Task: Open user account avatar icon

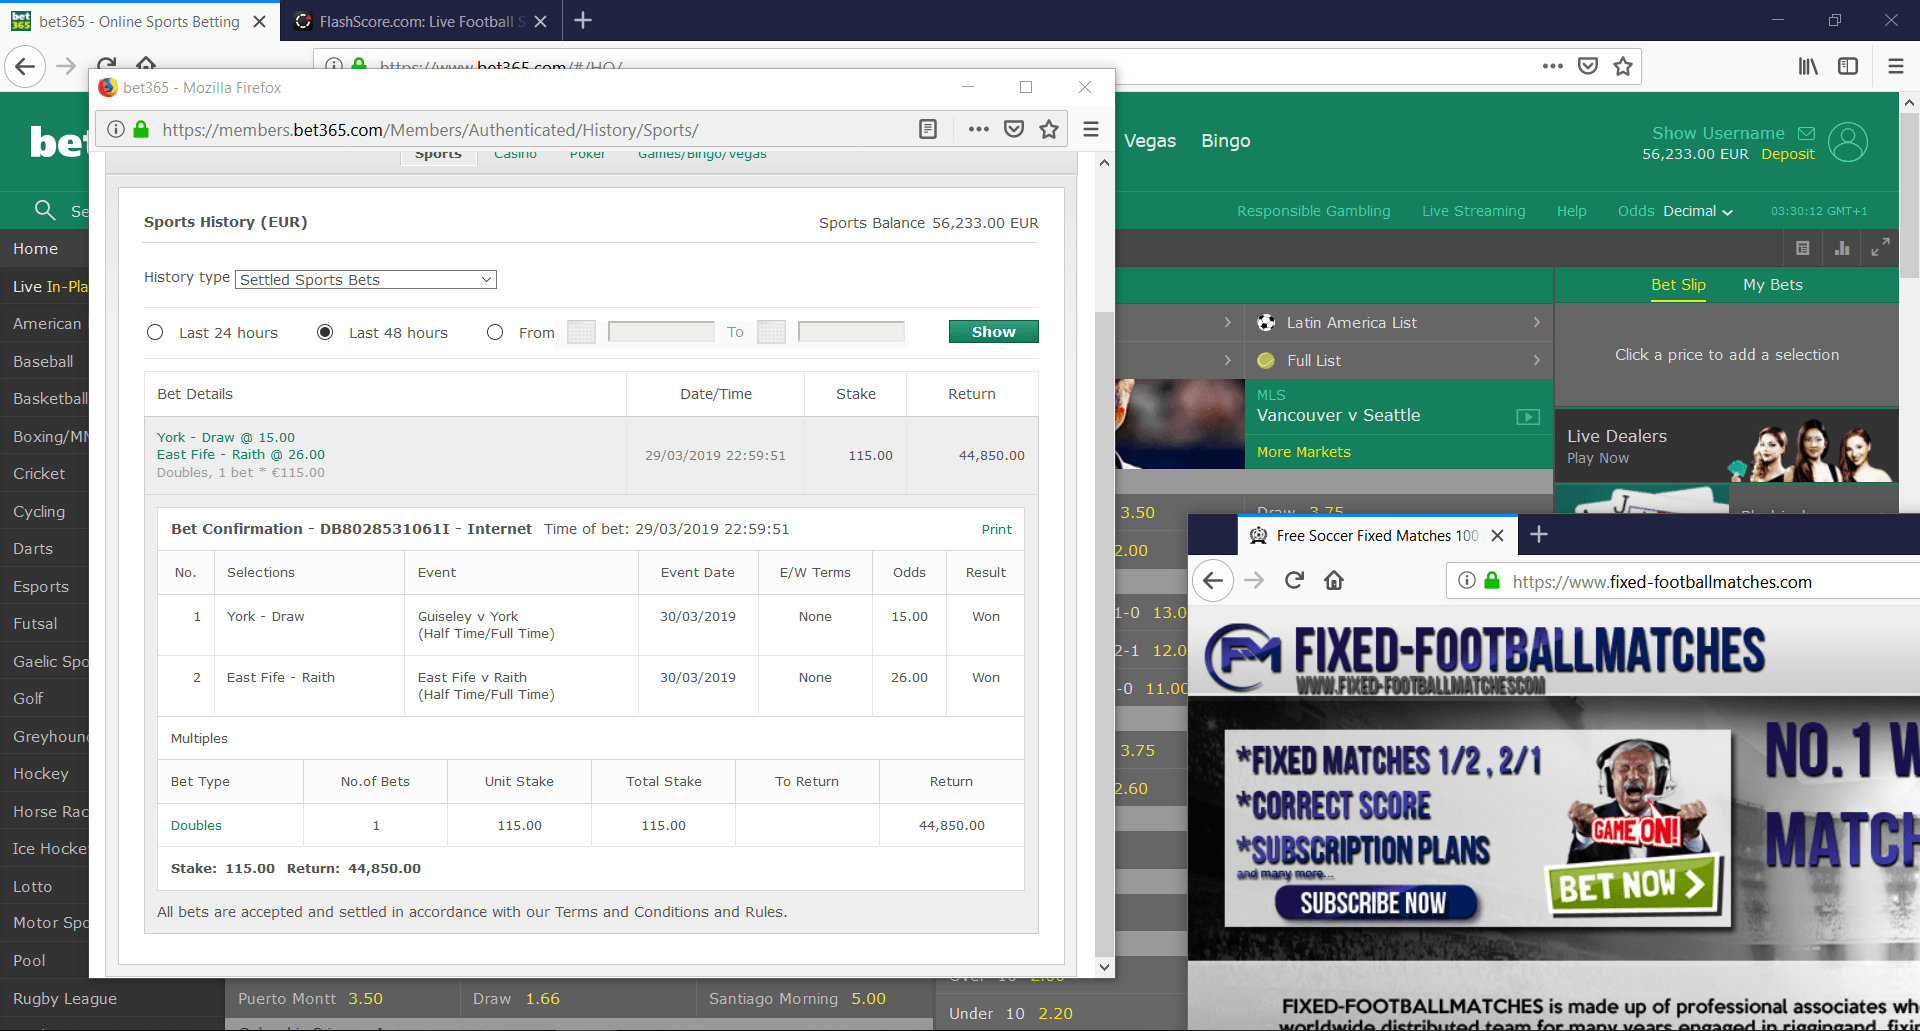Action: (1848, 142)
